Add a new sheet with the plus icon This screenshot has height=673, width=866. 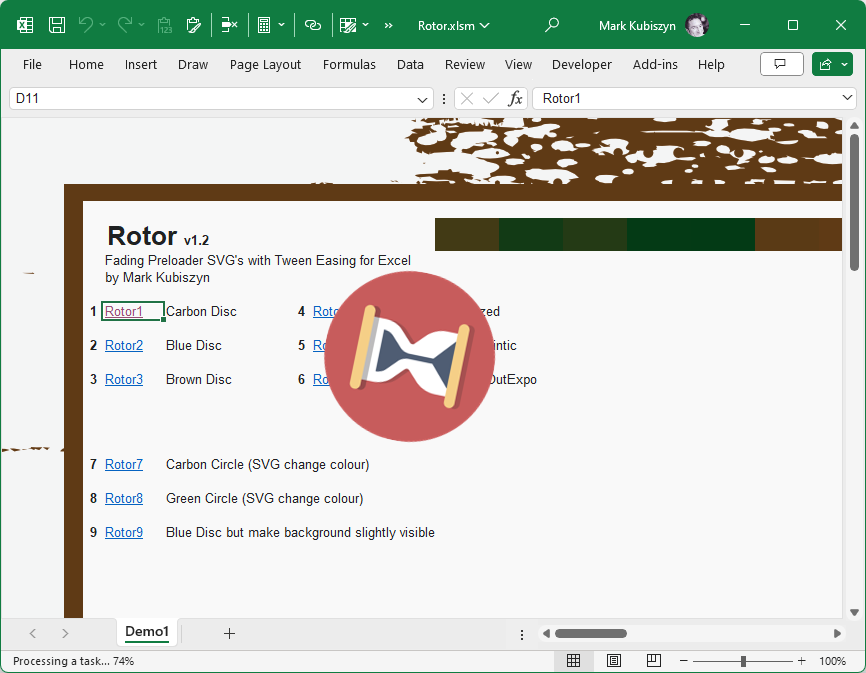pyautogui.click(x=229, y=633)
